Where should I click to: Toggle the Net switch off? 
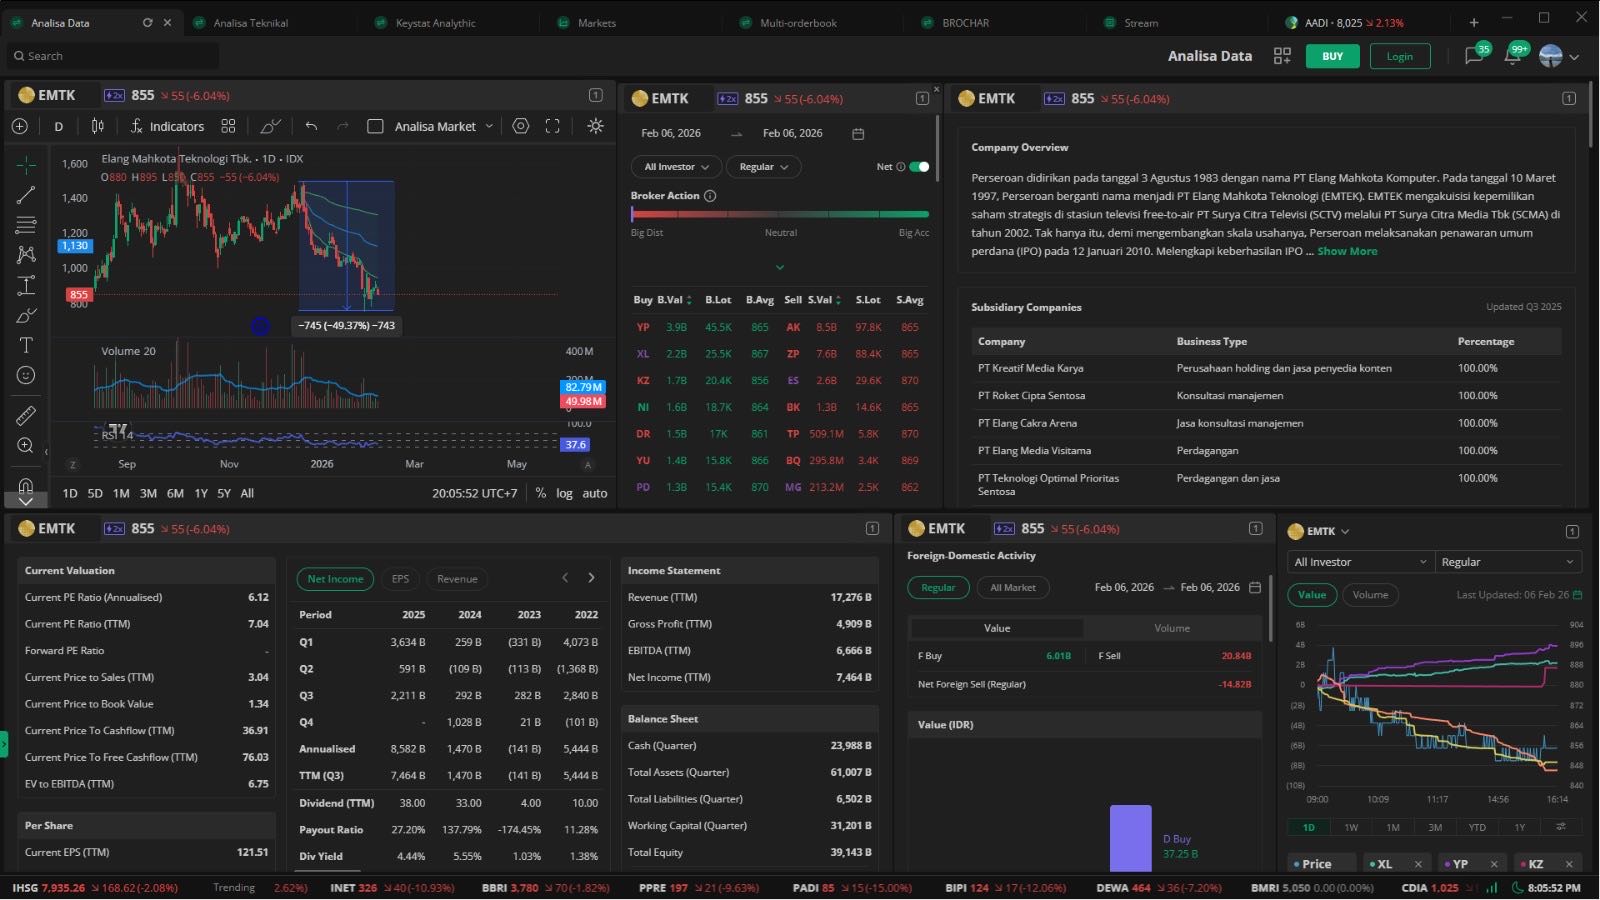[x=919, y=167]
